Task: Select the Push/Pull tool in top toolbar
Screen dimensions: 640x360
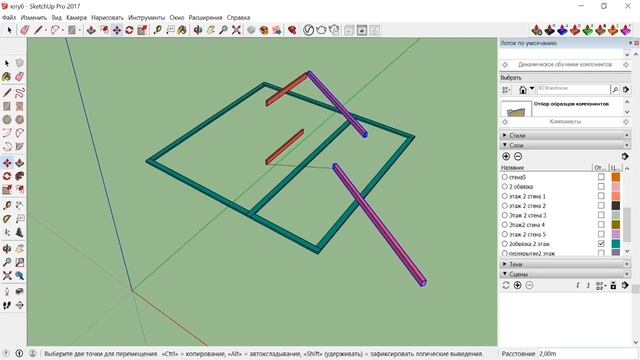Action: click(x=91, y=30)
